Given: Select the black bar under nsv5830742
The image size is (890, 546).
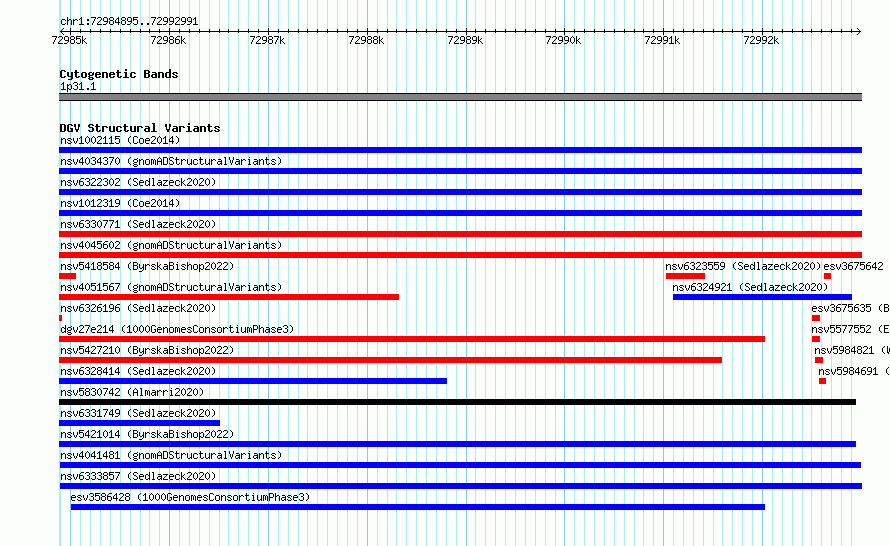Looking at the screenshot, I should point(457,402).
